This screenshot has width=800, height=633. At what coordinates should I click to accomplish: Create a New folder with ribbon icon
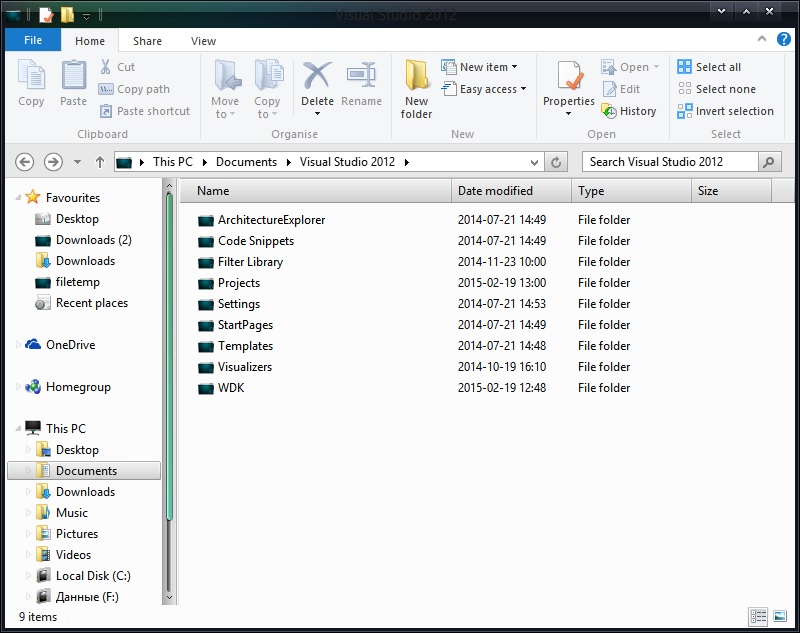pyautogui.click(x=416, y=75)
